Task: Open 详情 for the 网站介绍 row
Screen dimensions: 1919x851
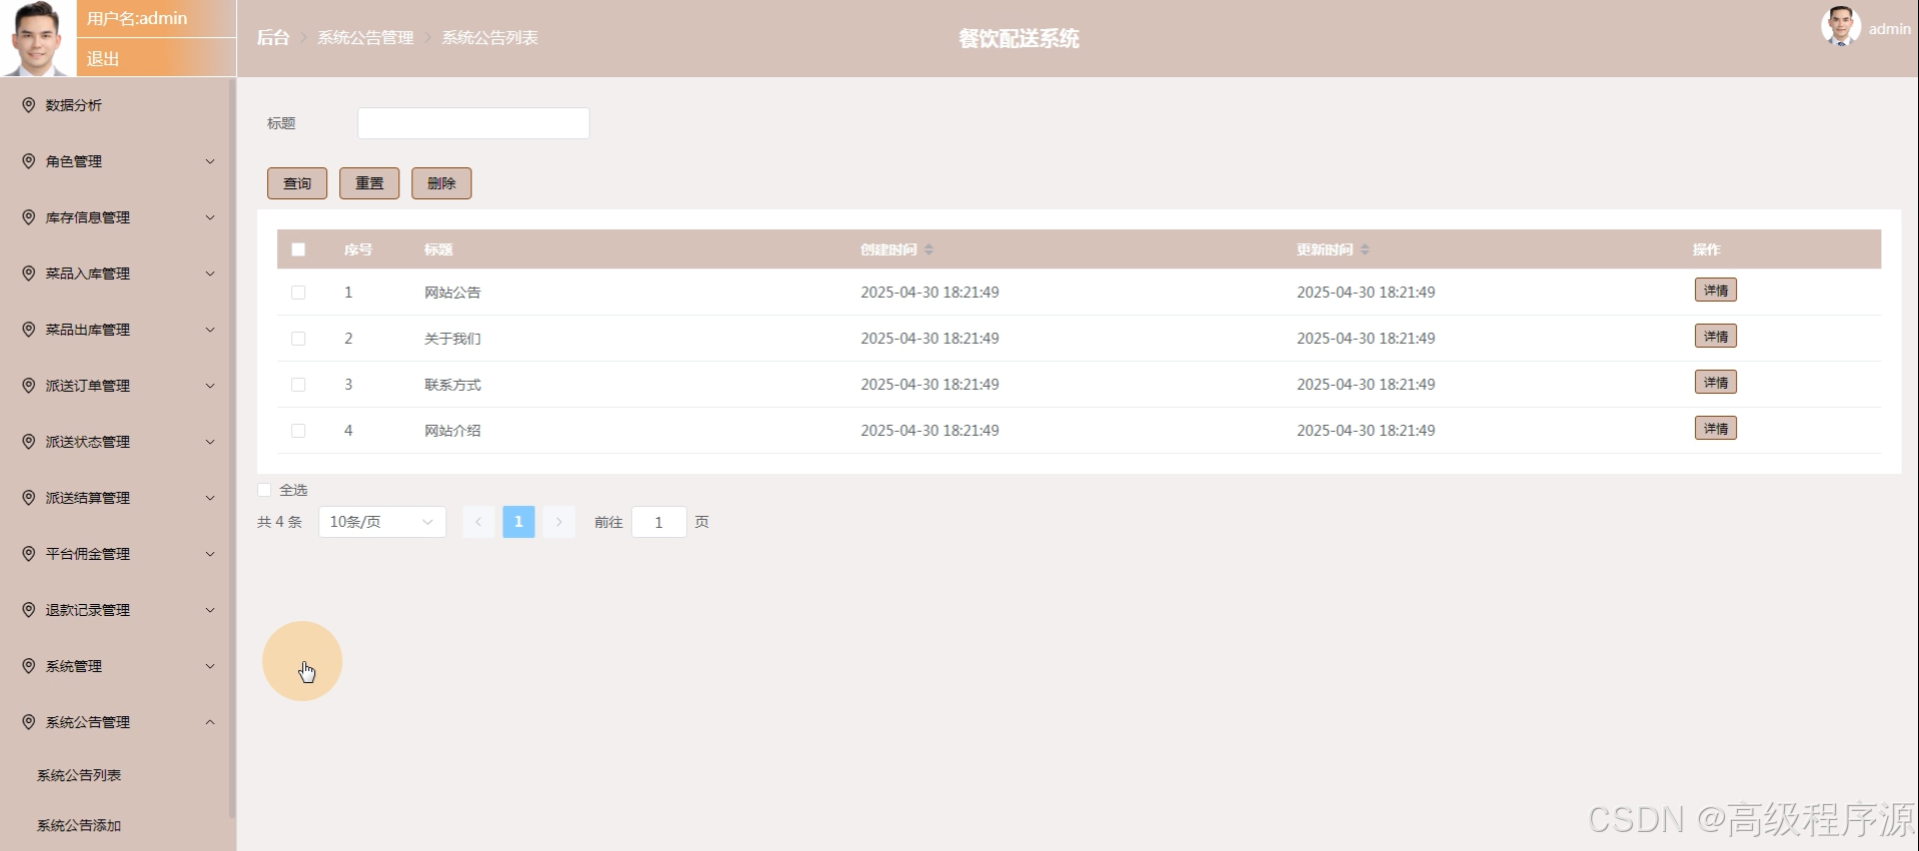Action: pos(1715,428)
